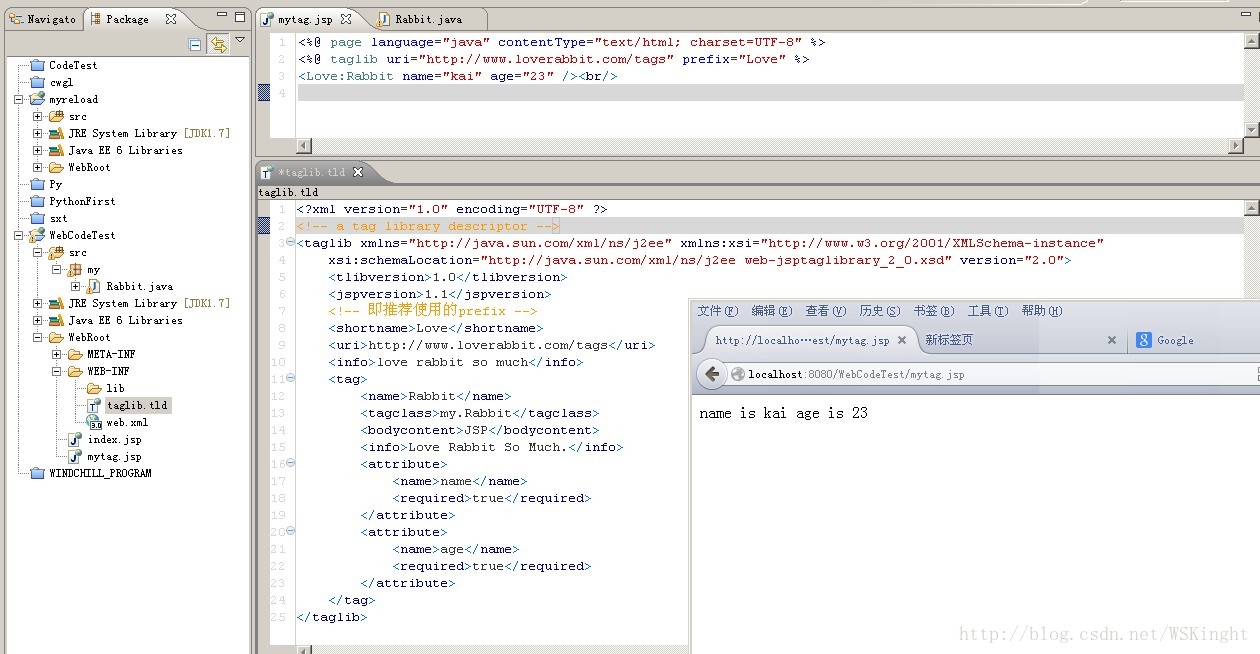Click the web.xml file icon
This screenshot has height=654, width=1260.
coord(94,422)
